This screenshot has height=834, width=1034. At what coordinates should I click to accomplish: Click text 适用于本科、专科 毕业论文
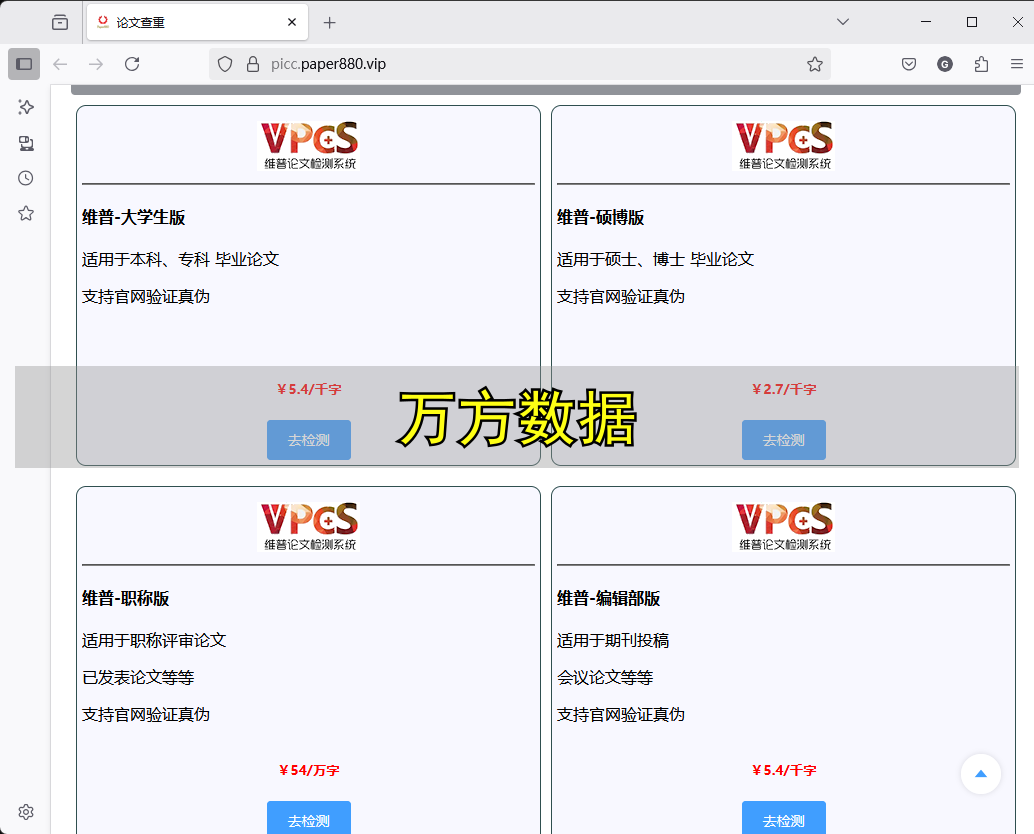[x=181, y=260]
